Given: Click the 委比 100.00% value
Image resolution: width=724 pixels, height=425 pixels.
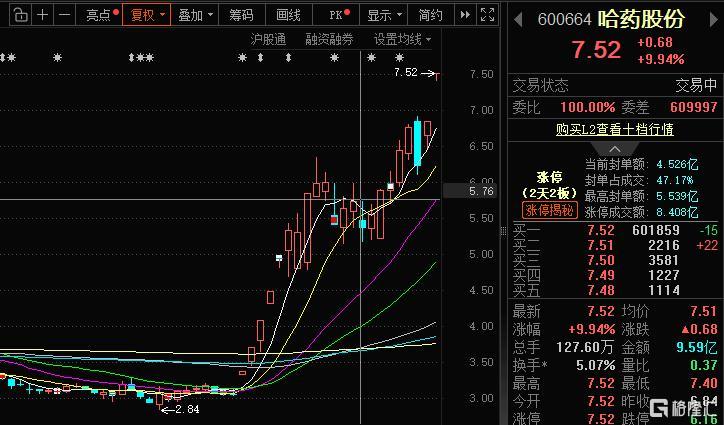Looking at the screenshot, I should pyautogui.click(x=587, y=108).
